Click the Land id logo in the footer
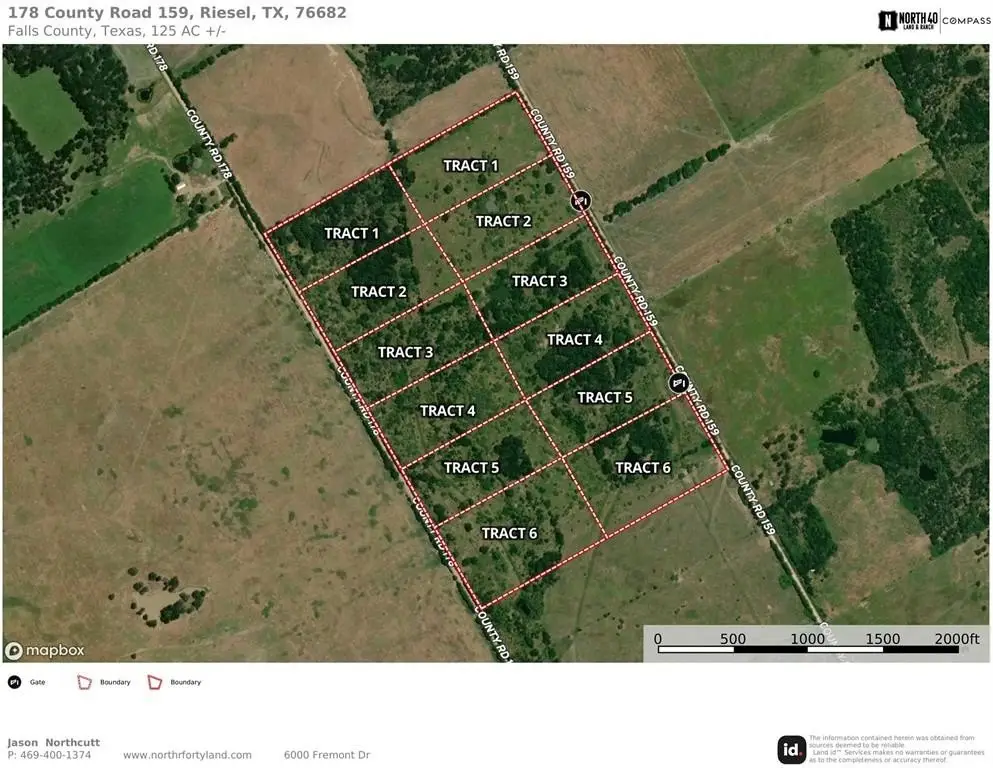The image size is (993, 768). (791, 749)
